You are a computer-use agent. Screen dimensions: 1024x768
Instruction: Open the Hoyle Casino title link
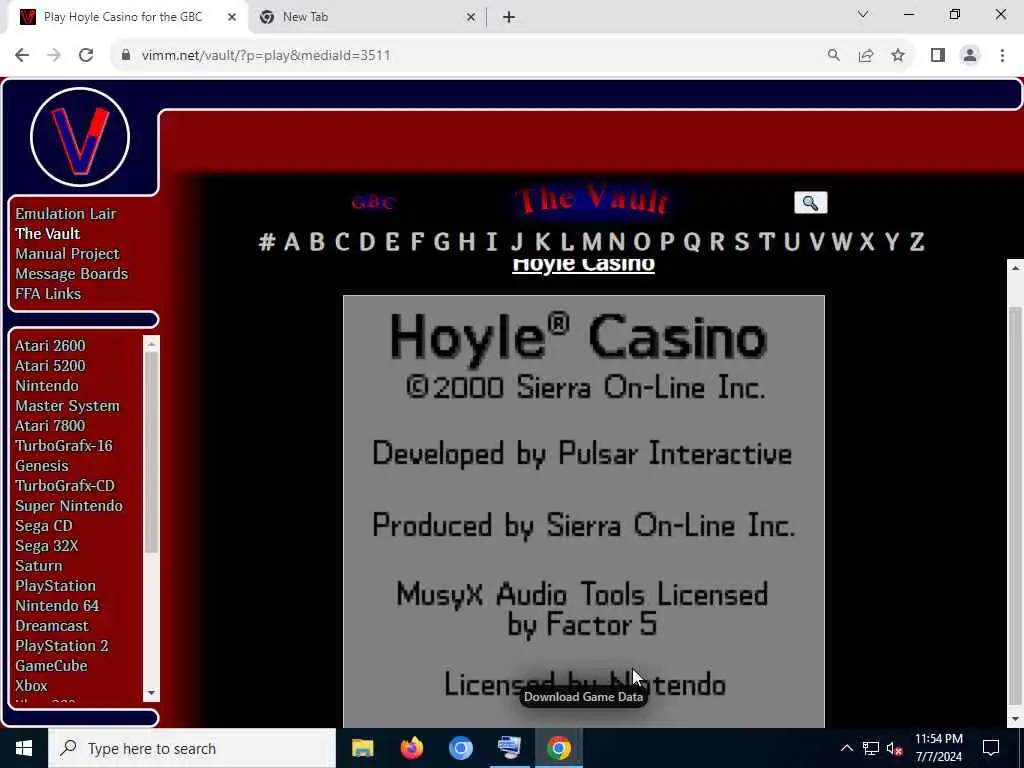[583, 266]
